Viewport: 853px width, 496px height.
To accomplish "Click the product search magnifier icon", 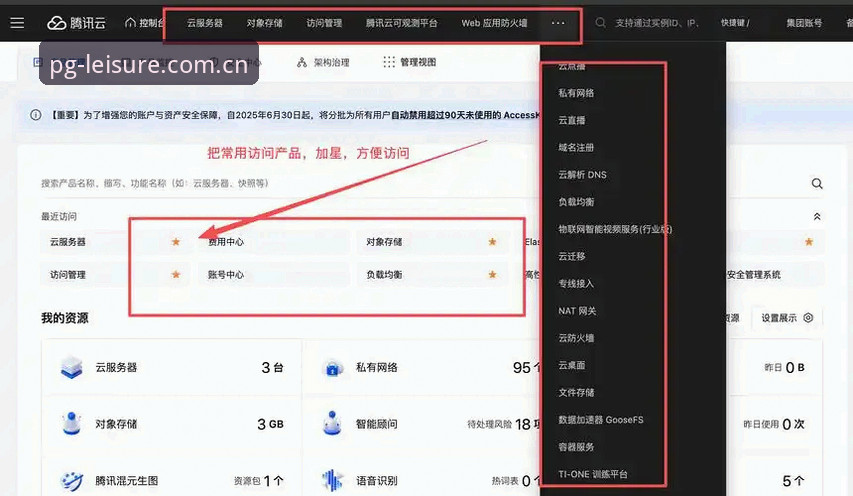I will tap(817, 183).
